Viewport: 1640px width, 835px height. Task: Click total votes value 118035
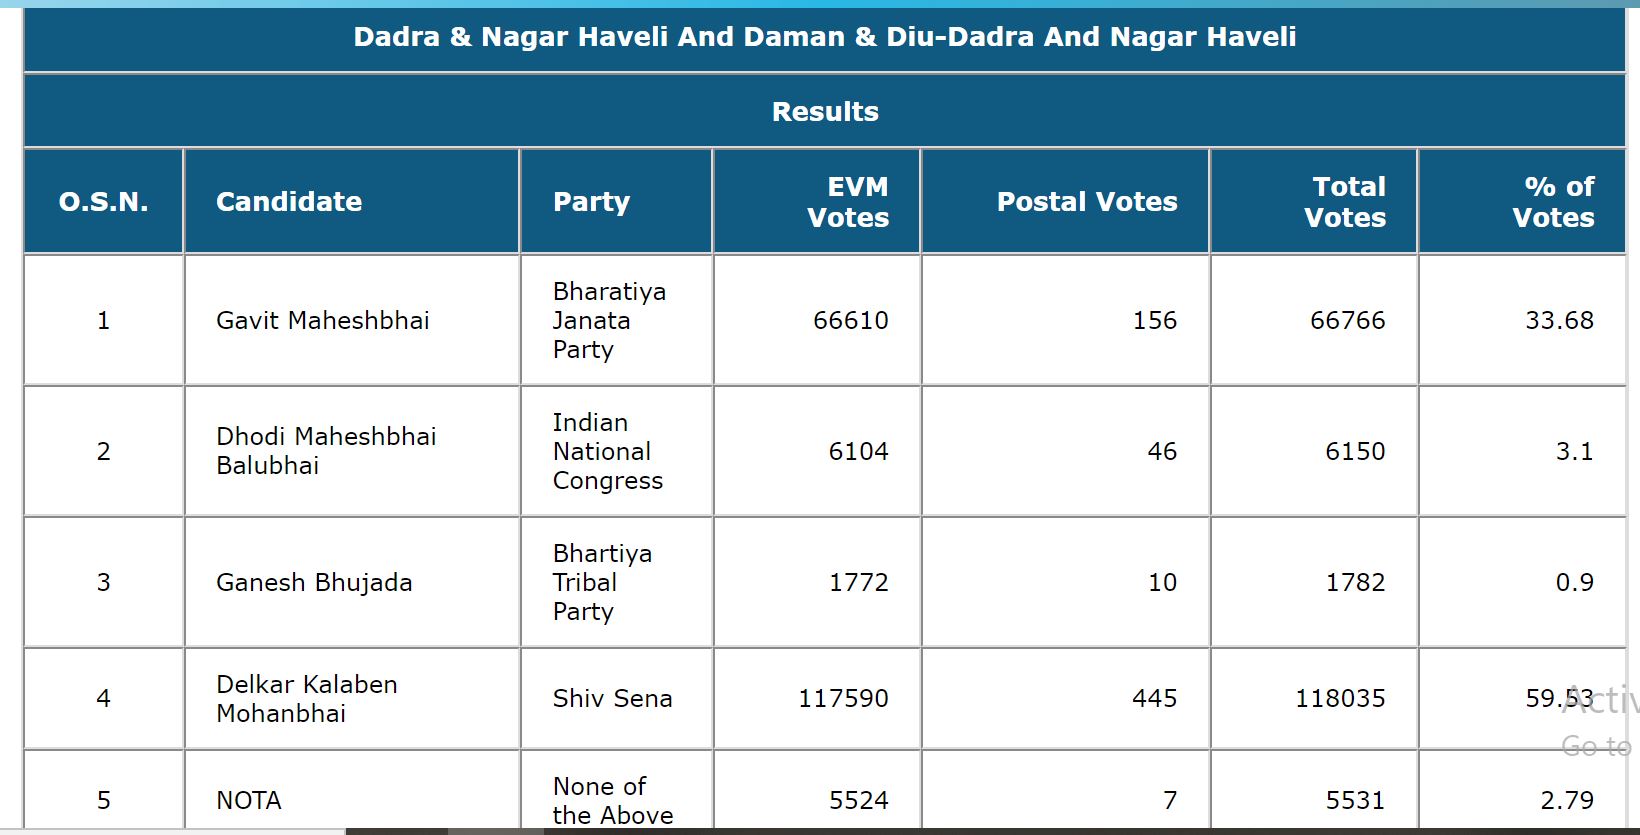1340,698
